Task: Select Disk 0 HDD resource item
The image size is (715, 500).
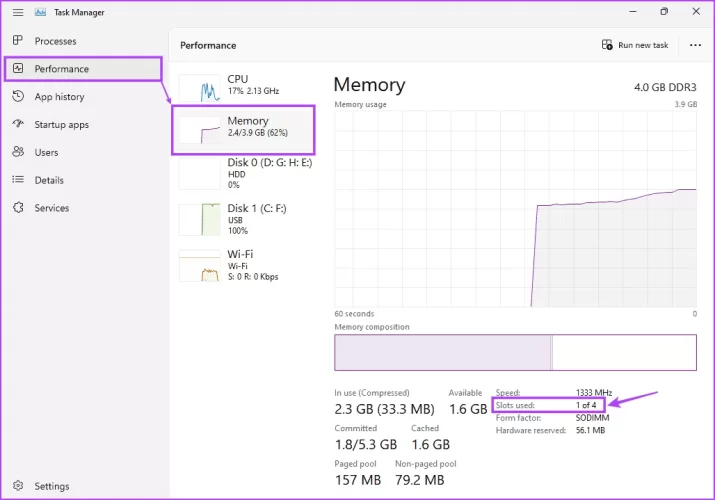Action: [244, 172]
